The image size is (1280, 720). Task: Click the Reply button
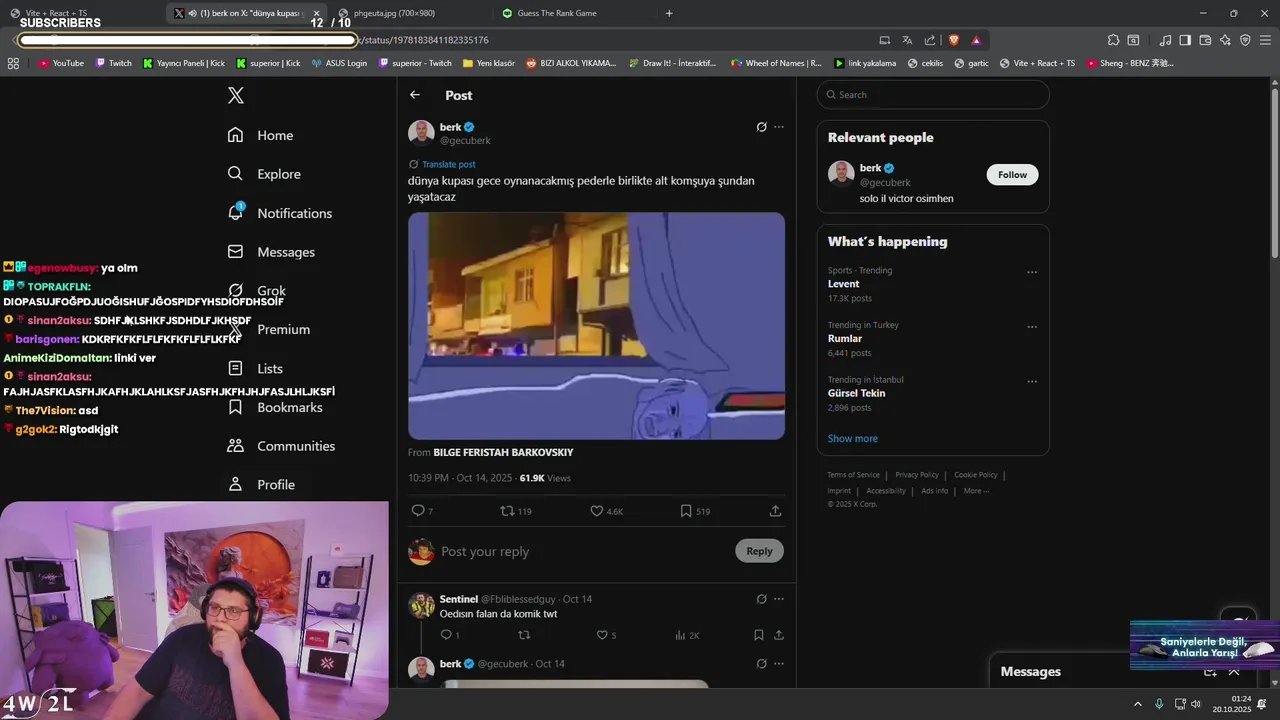759,551
